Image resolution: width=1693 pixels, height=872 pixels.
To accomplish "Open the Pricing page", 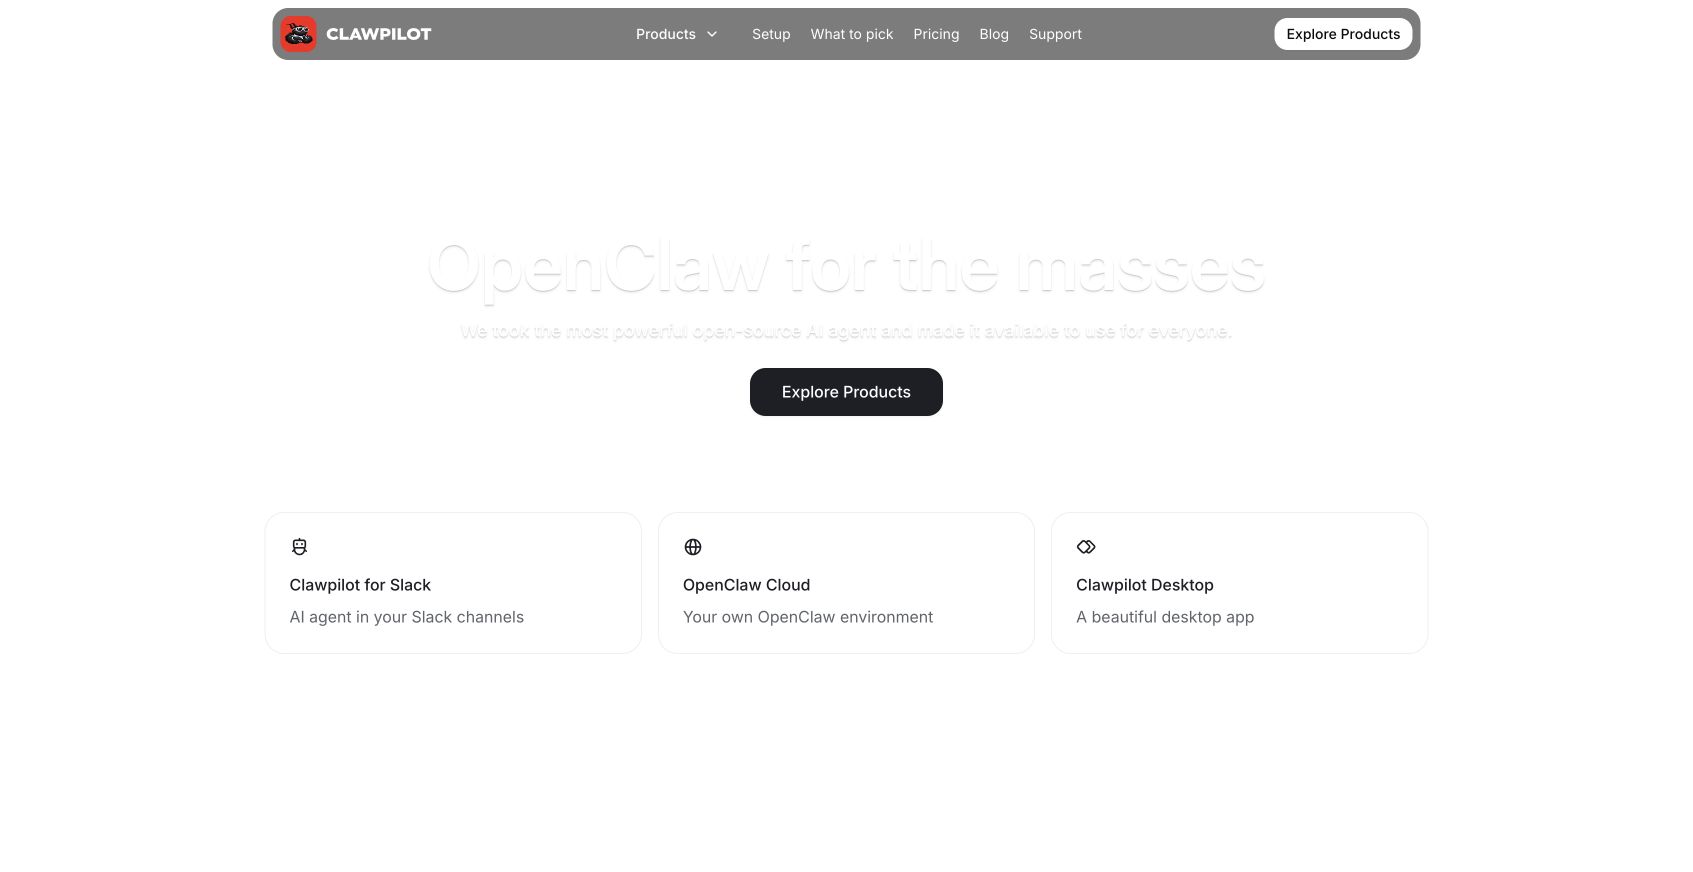I will pyautogui.click(x=936, y=34).
